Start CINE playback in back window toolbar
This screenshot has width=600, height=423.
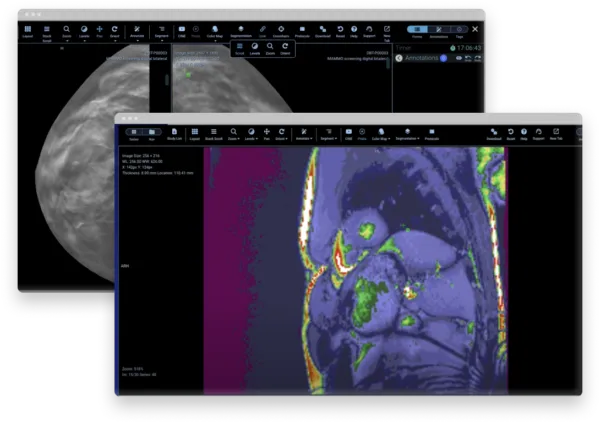click(x=182, y=31)
